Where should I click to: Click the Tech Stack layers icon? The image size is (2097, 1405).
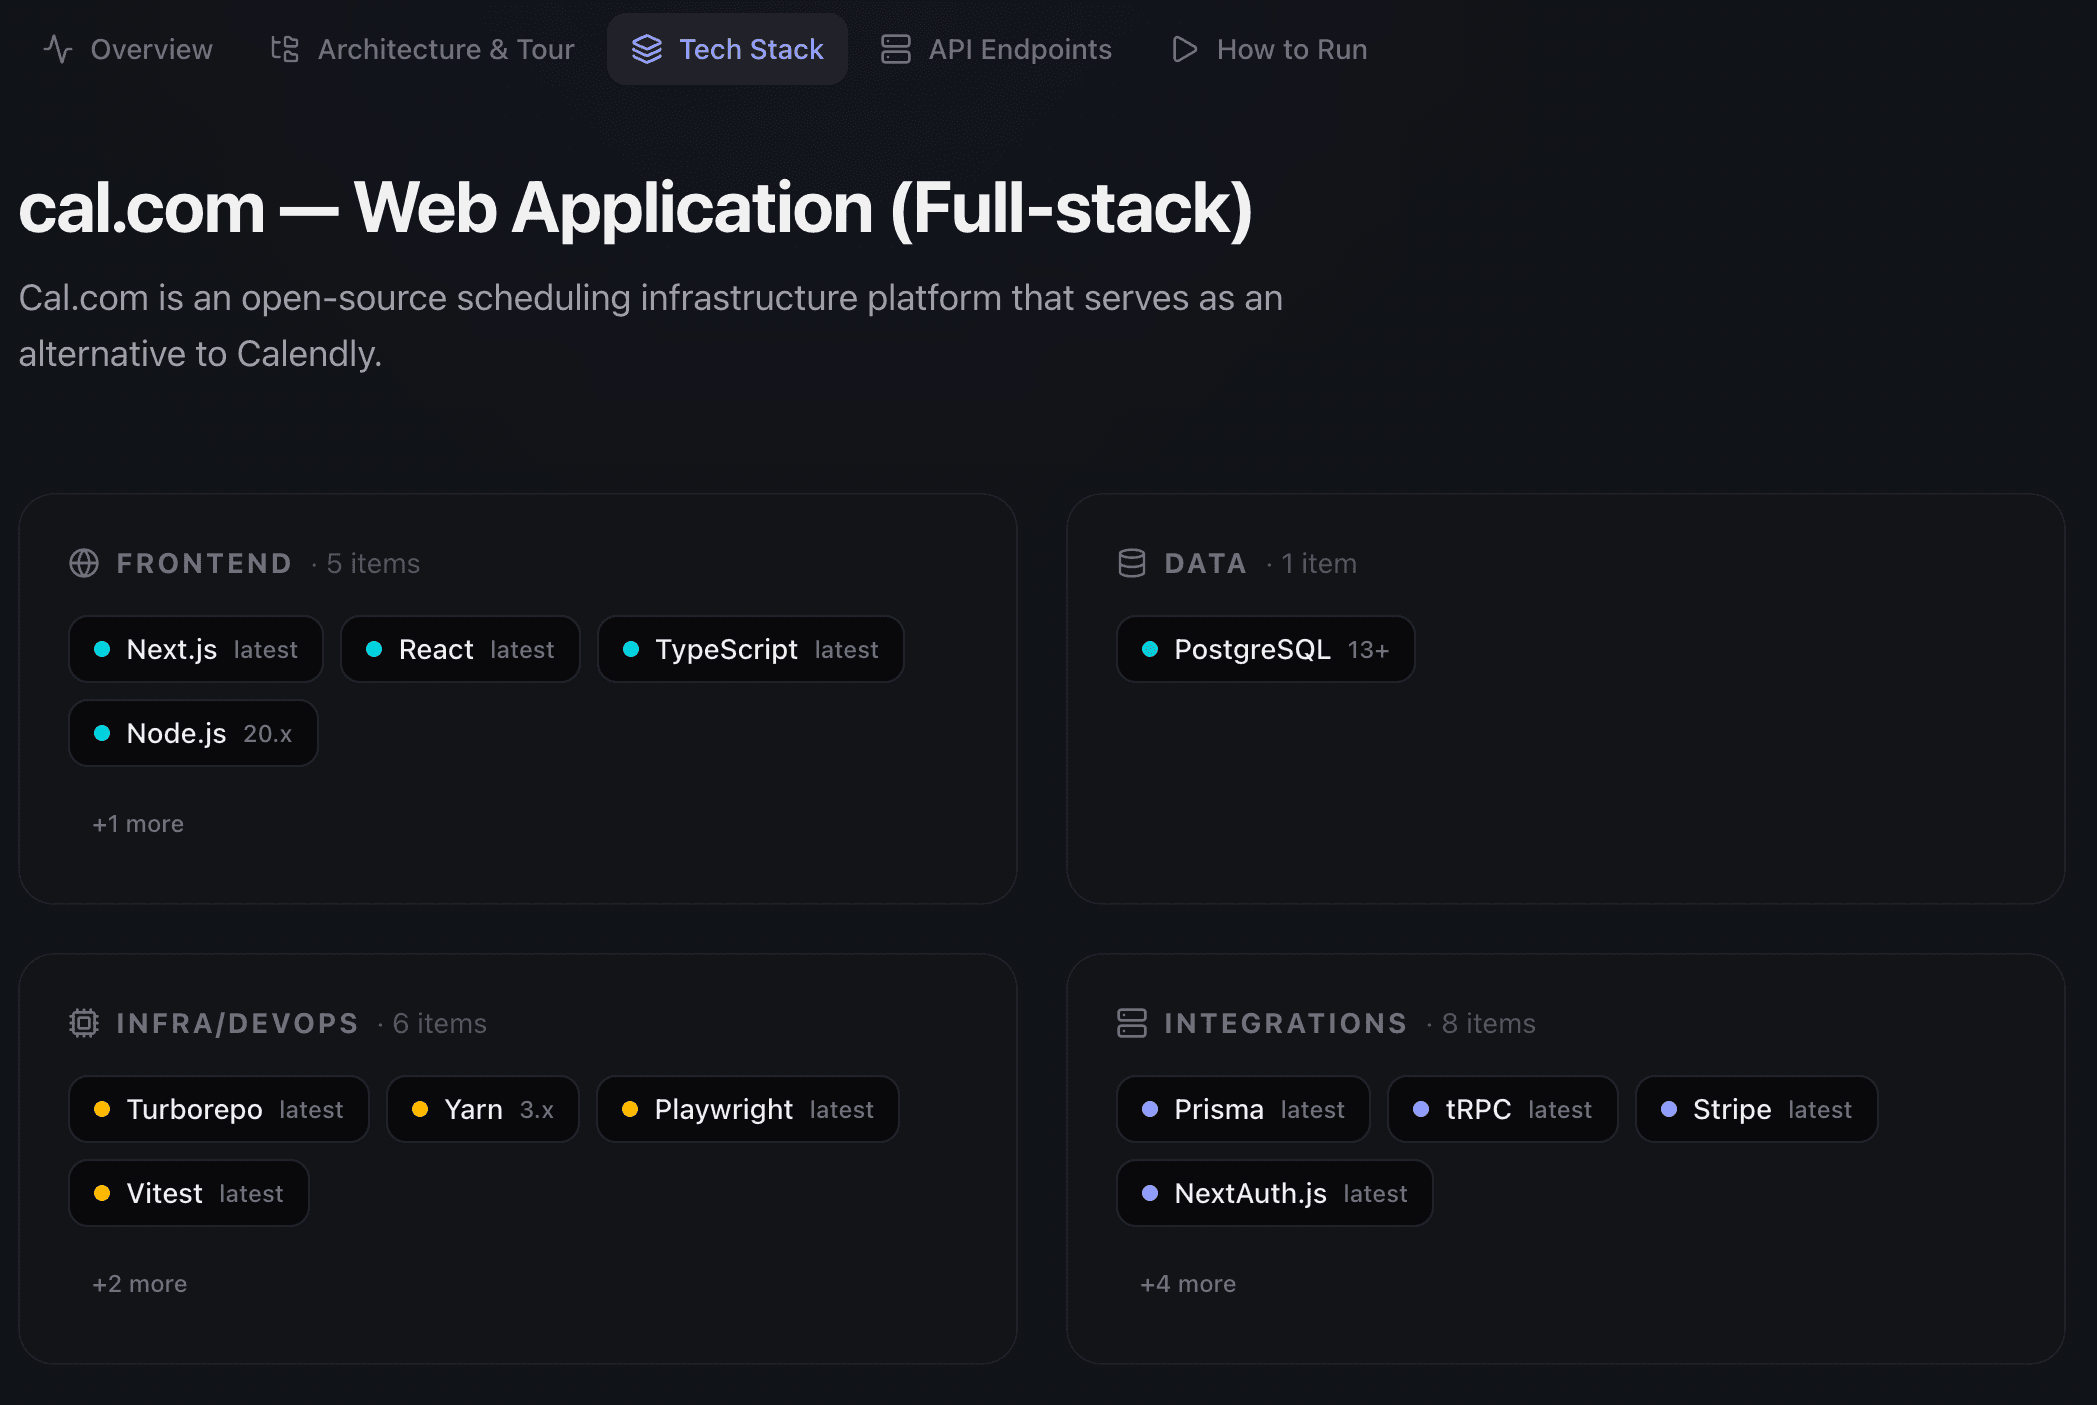tap(648, 48)
